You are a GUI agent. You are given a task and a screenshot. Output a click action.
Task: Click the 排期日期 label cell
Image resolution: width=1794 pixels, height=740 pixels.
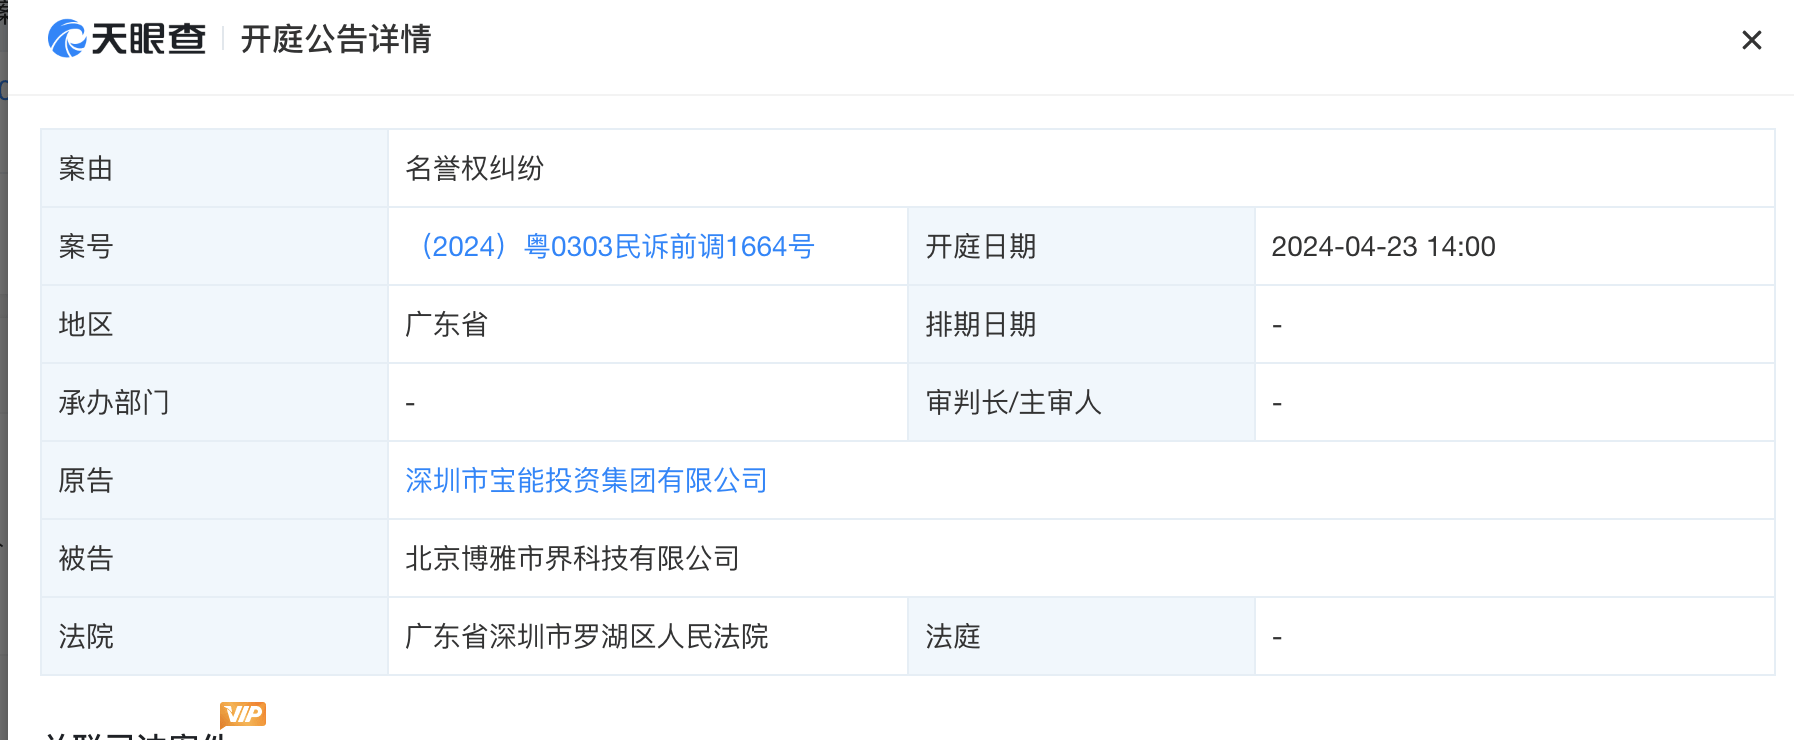pyautogui.click(x=980, y=325)
